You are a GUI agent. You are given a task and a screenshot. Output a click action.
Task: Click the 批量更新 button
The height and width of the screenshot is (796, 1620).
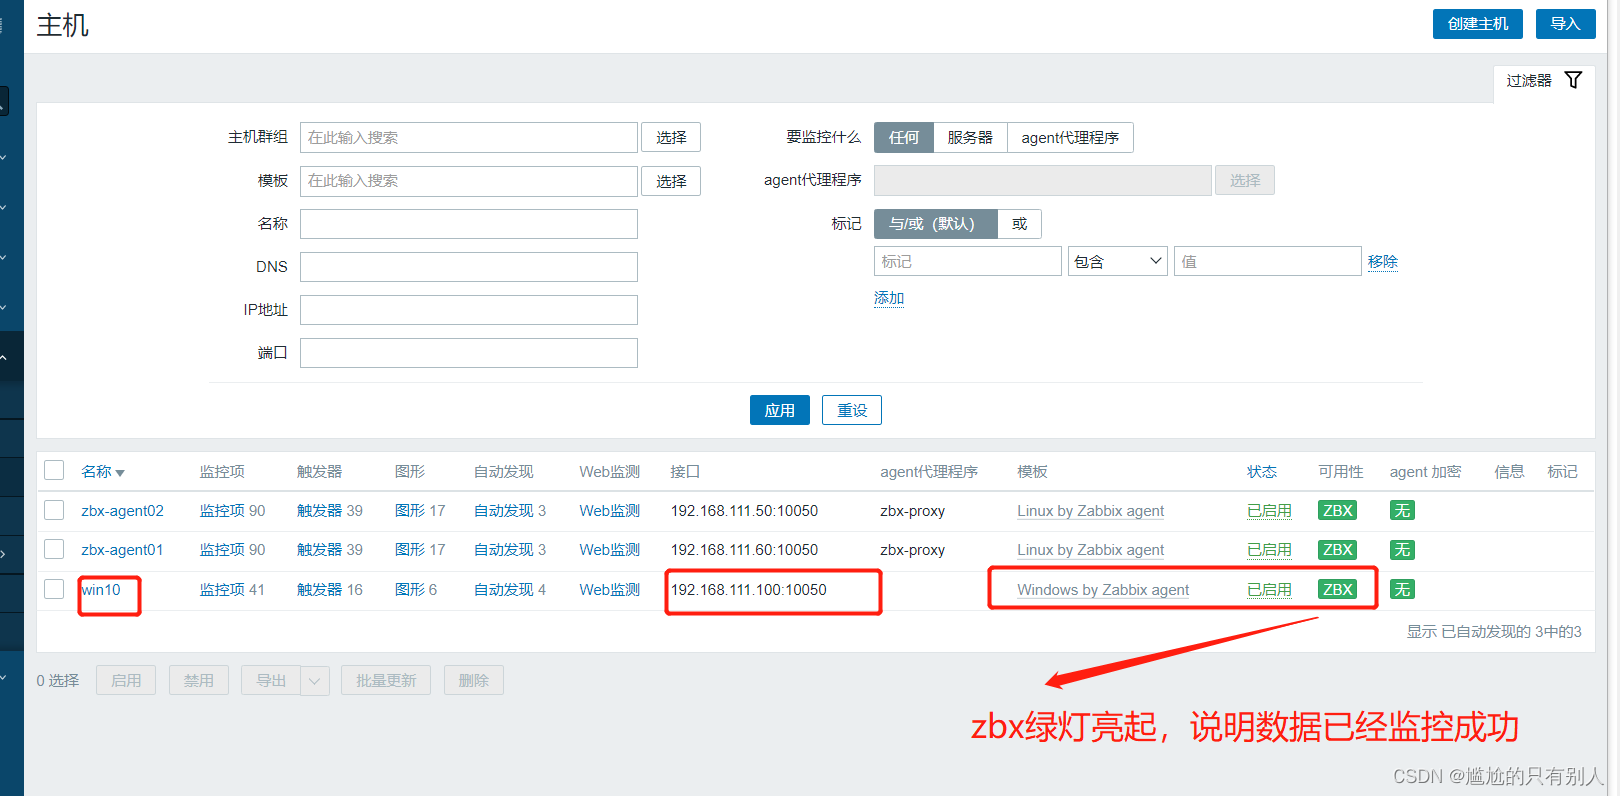tap(386, 680)
